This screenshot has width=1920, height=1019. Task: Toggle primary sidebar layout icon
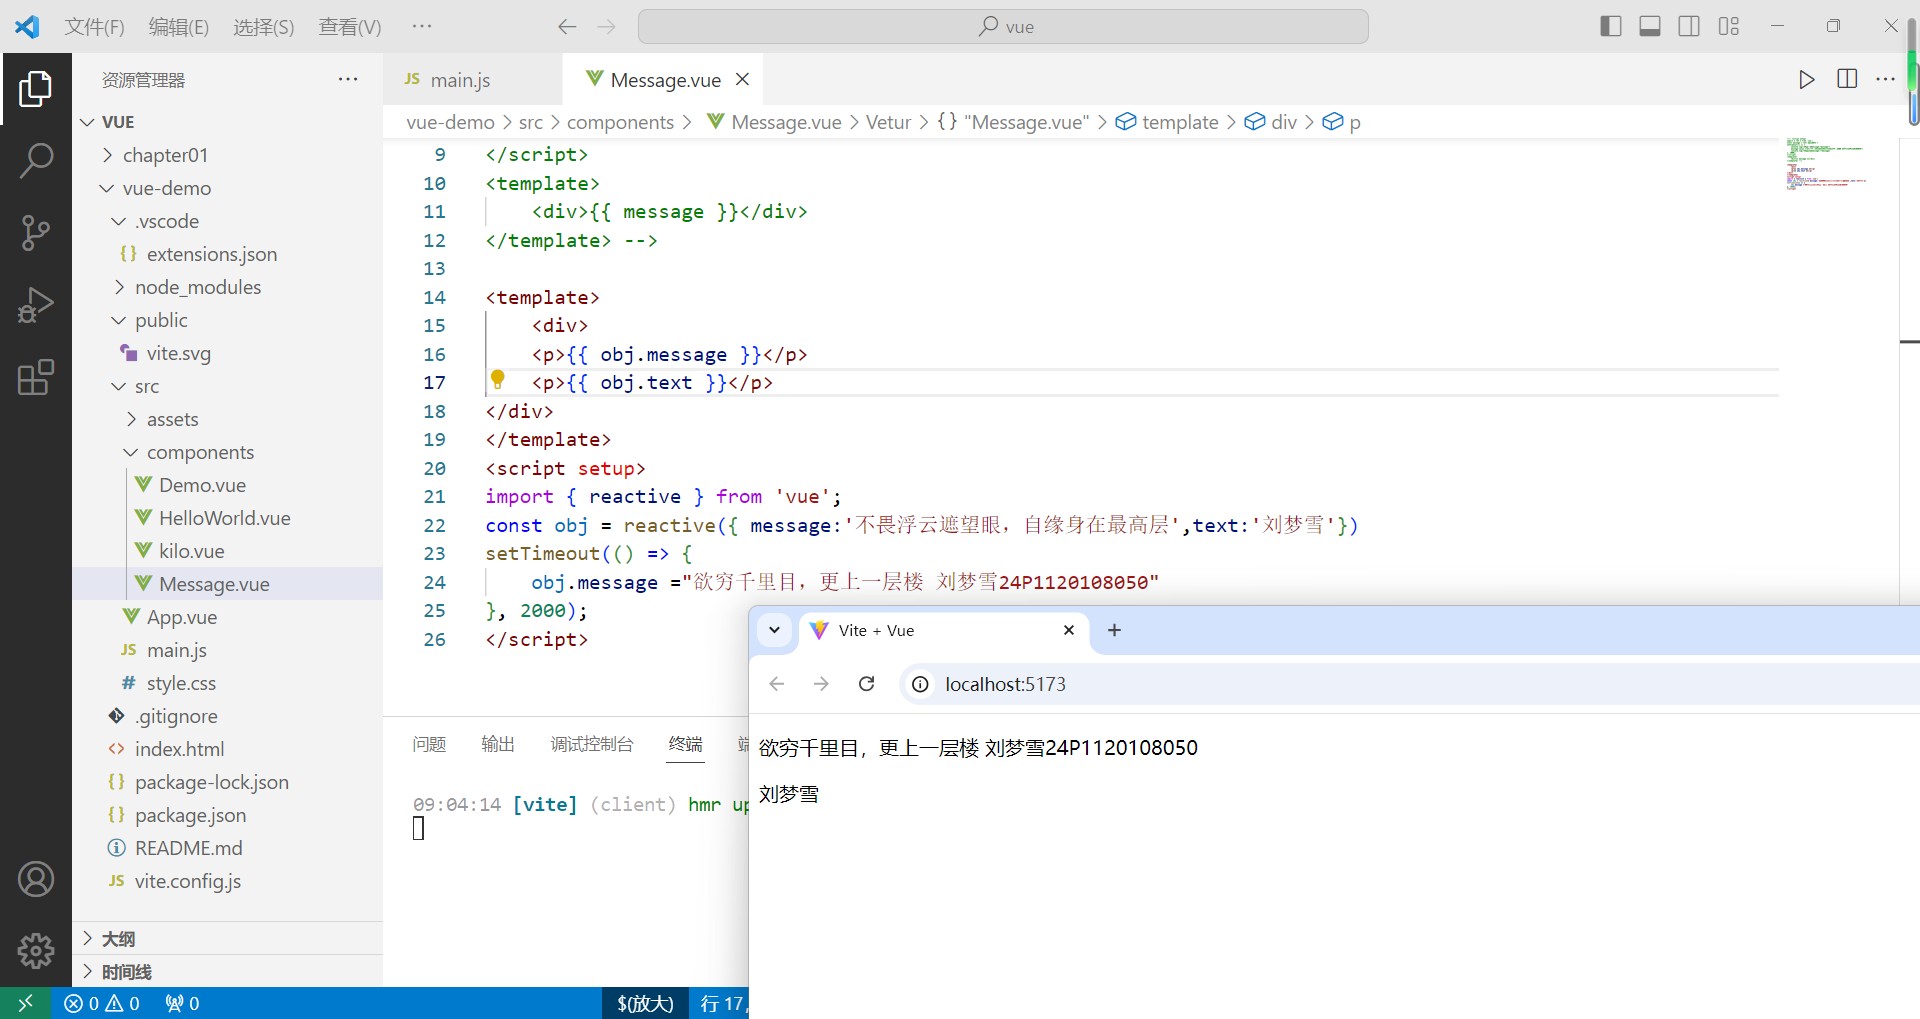(x=1611, y=26)
